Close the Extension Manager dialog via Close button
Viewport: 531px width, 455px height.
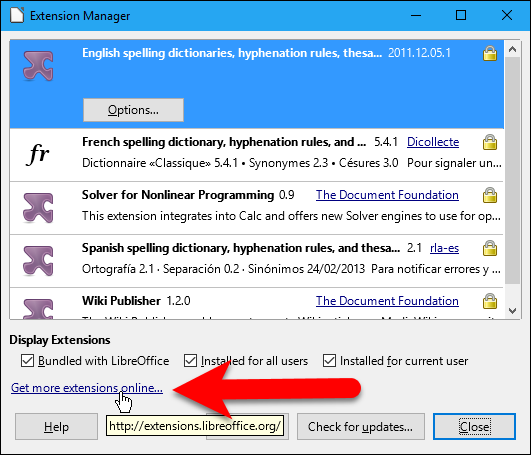coord(474,427)
